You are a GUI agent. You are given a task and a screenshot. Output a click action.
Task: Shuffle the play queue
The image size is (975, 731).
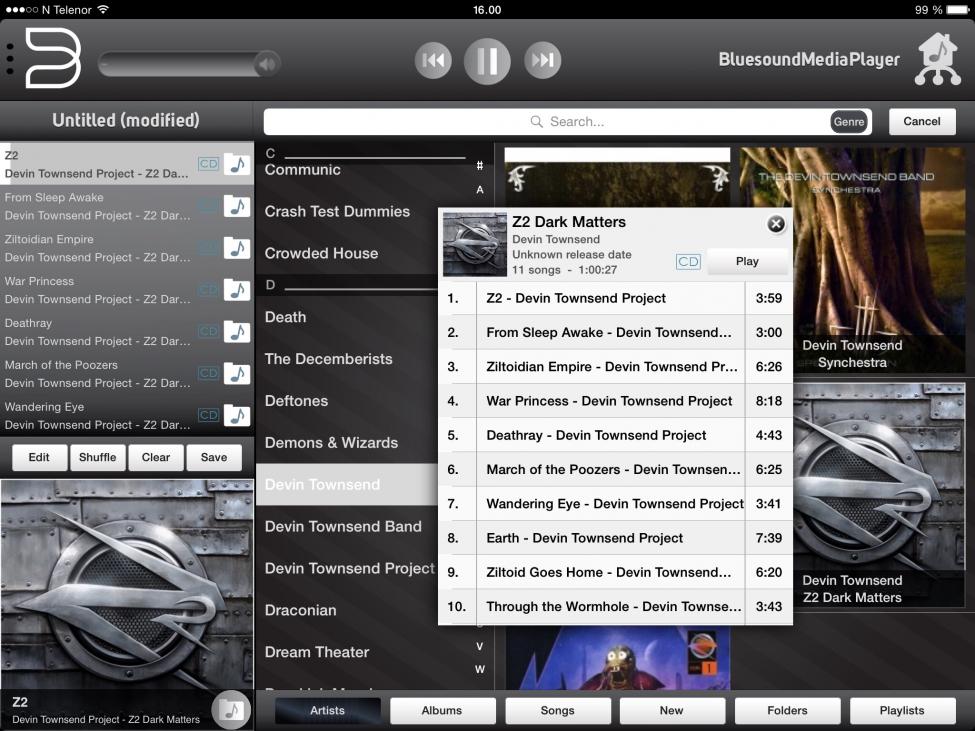pyautogui.click(x=98, y=457)
